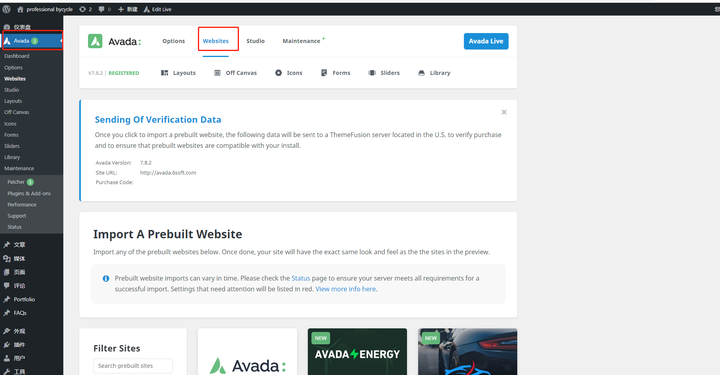Click the Search prebuilt sites field
The width and height of the screenshot is (720, 375).
(x=133, y=366)
